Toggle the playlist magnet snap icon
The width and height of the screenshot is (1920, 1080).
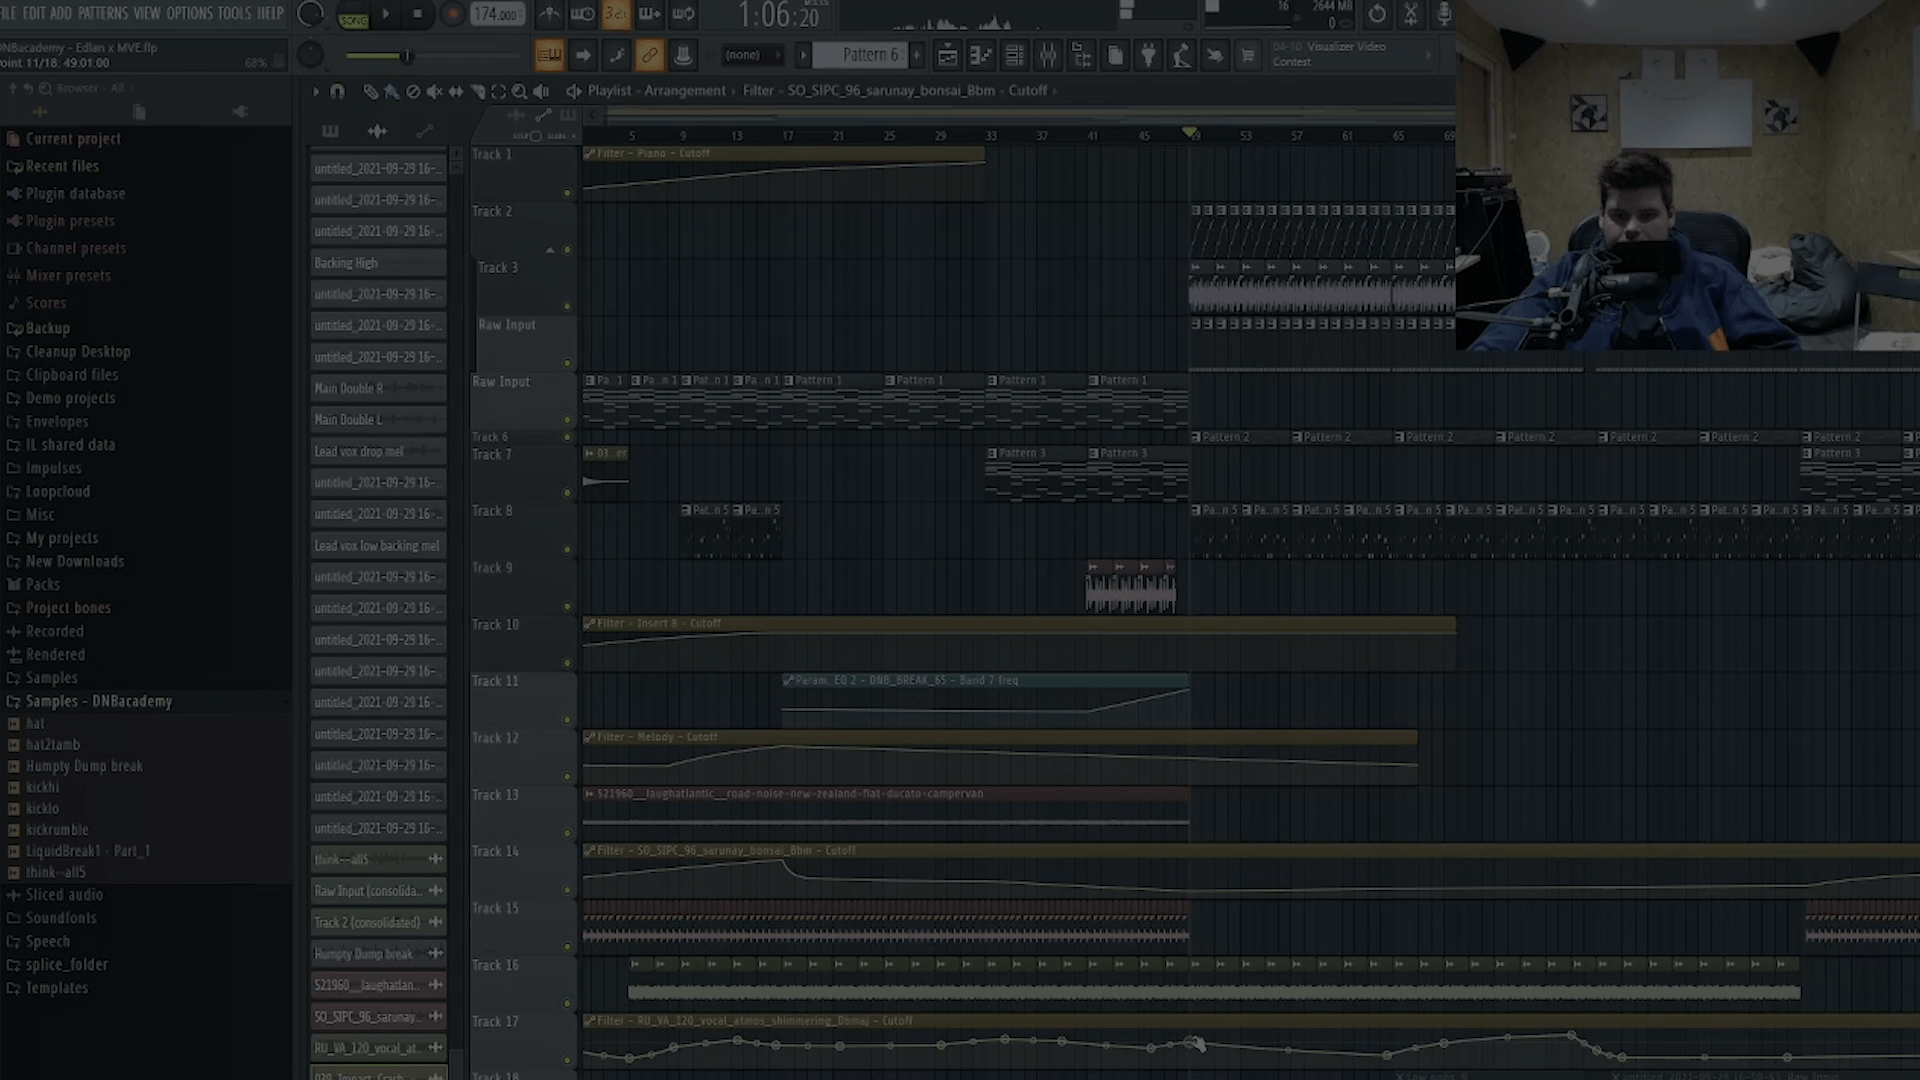(x=337, y=91)
